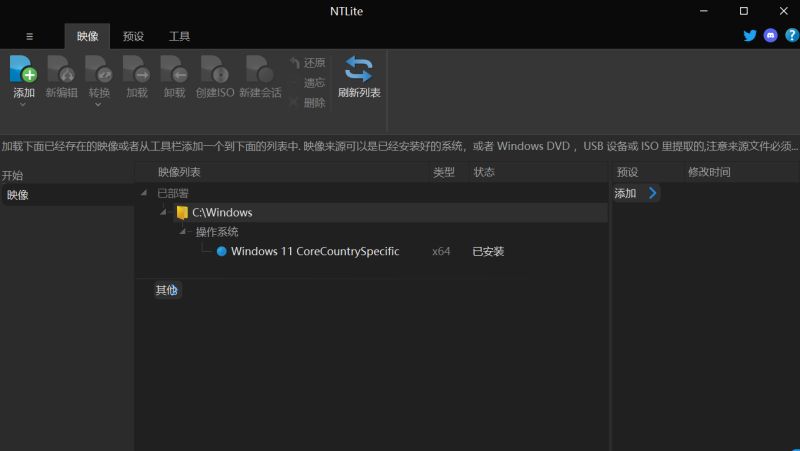Refresh the list with 刷新列表
Image resolution: width=800 pixels, height=451 pixels.
(359, 77)
